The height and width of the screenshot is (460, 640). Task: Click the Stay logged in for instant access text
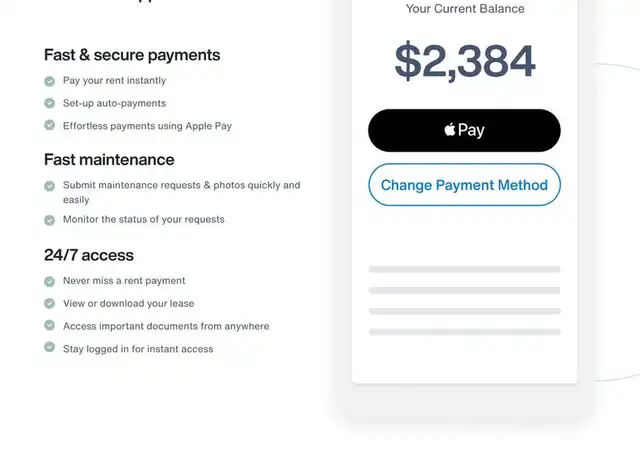[x=138, y=349]
